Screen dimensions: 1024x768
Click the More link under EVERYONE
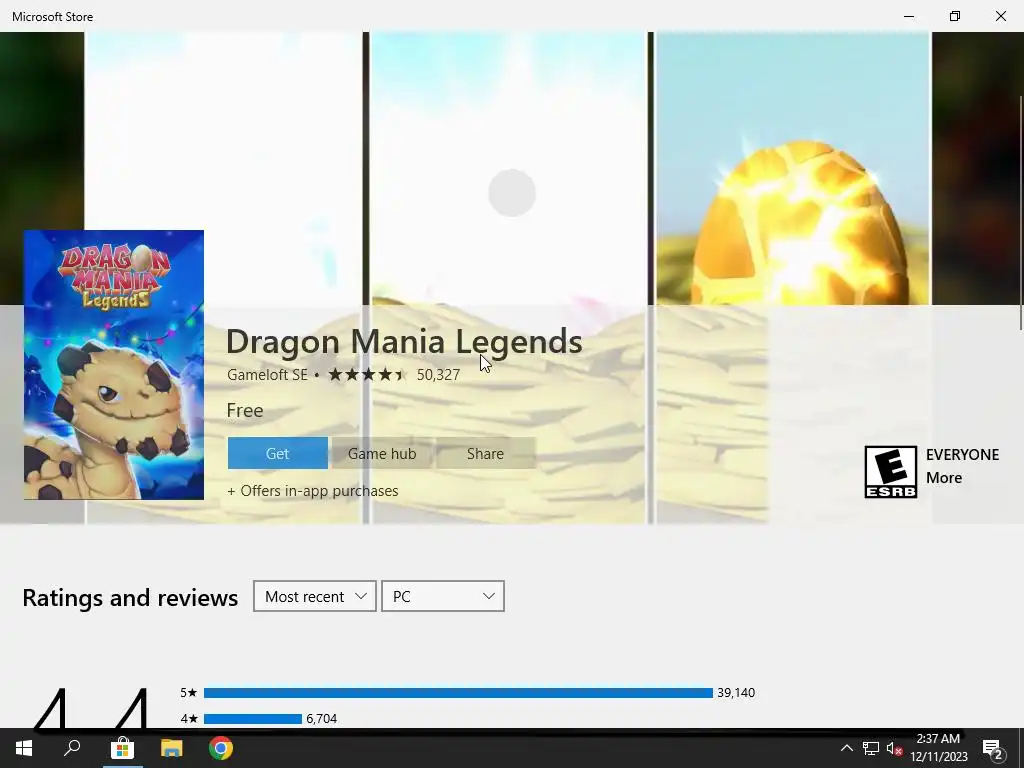pos(944,478)
